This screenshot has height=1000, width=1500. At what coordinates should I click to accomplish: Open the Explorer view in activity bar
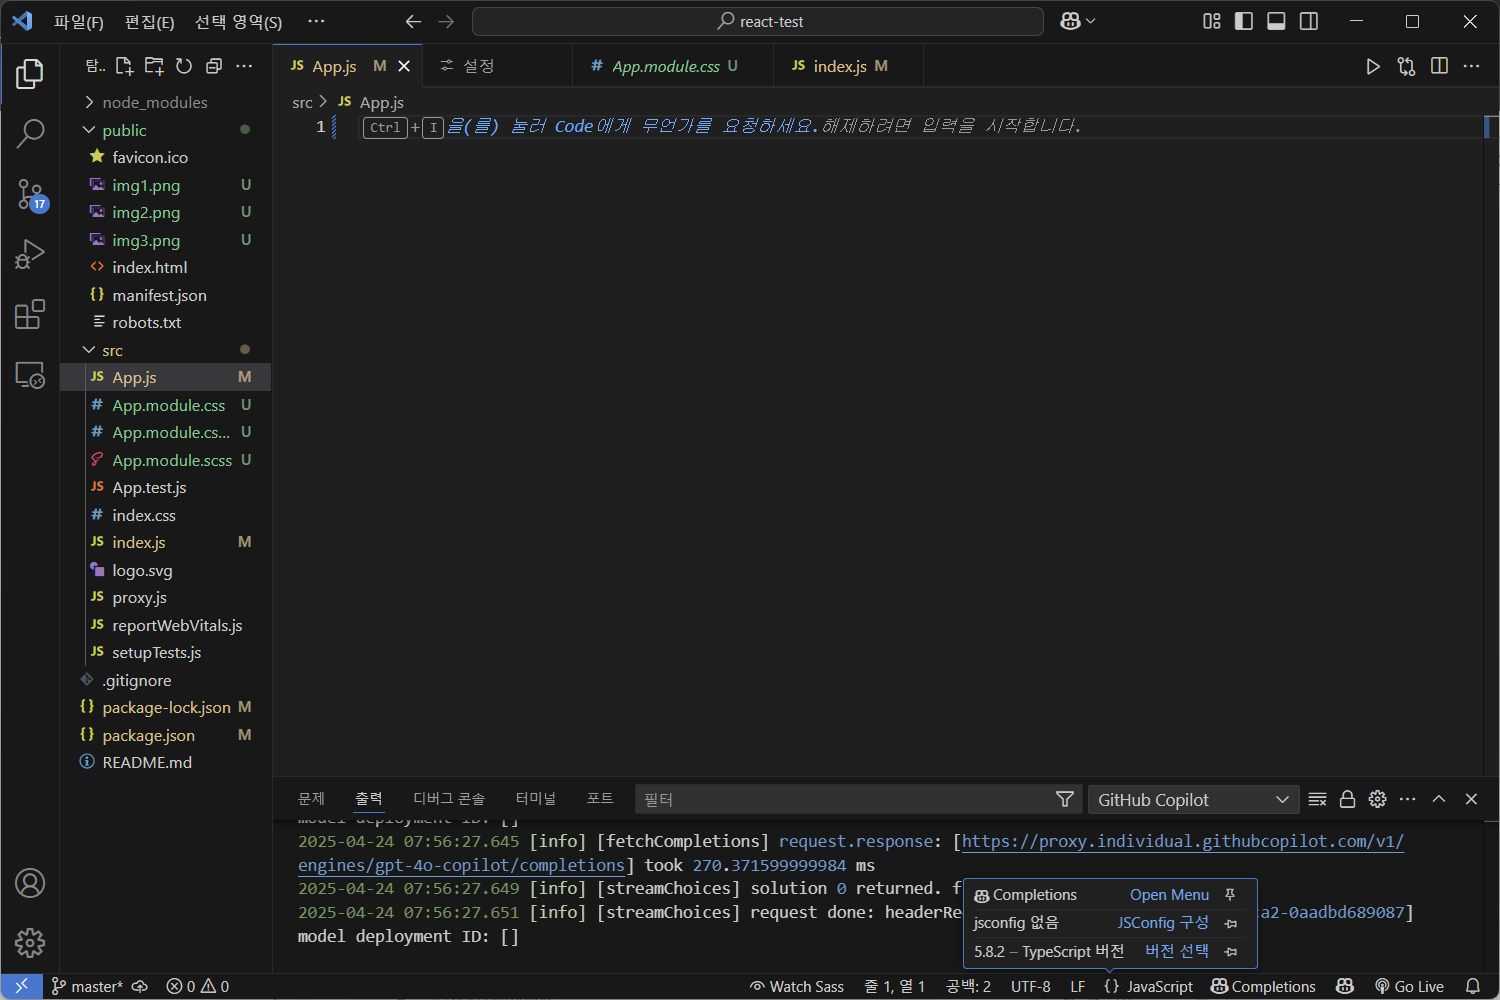point(30,73)
